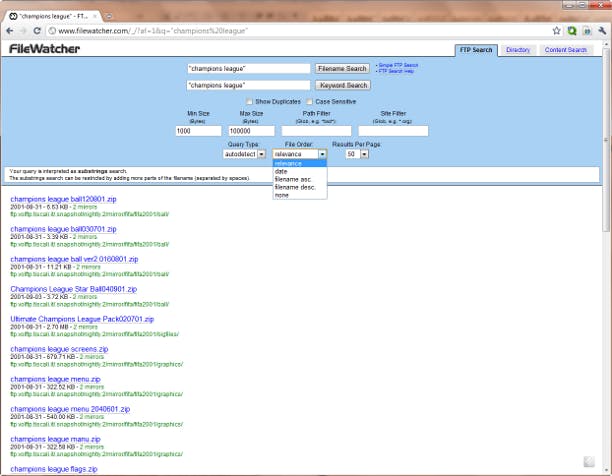Open the Results Per Page dropdown

(x=357, y=154)
